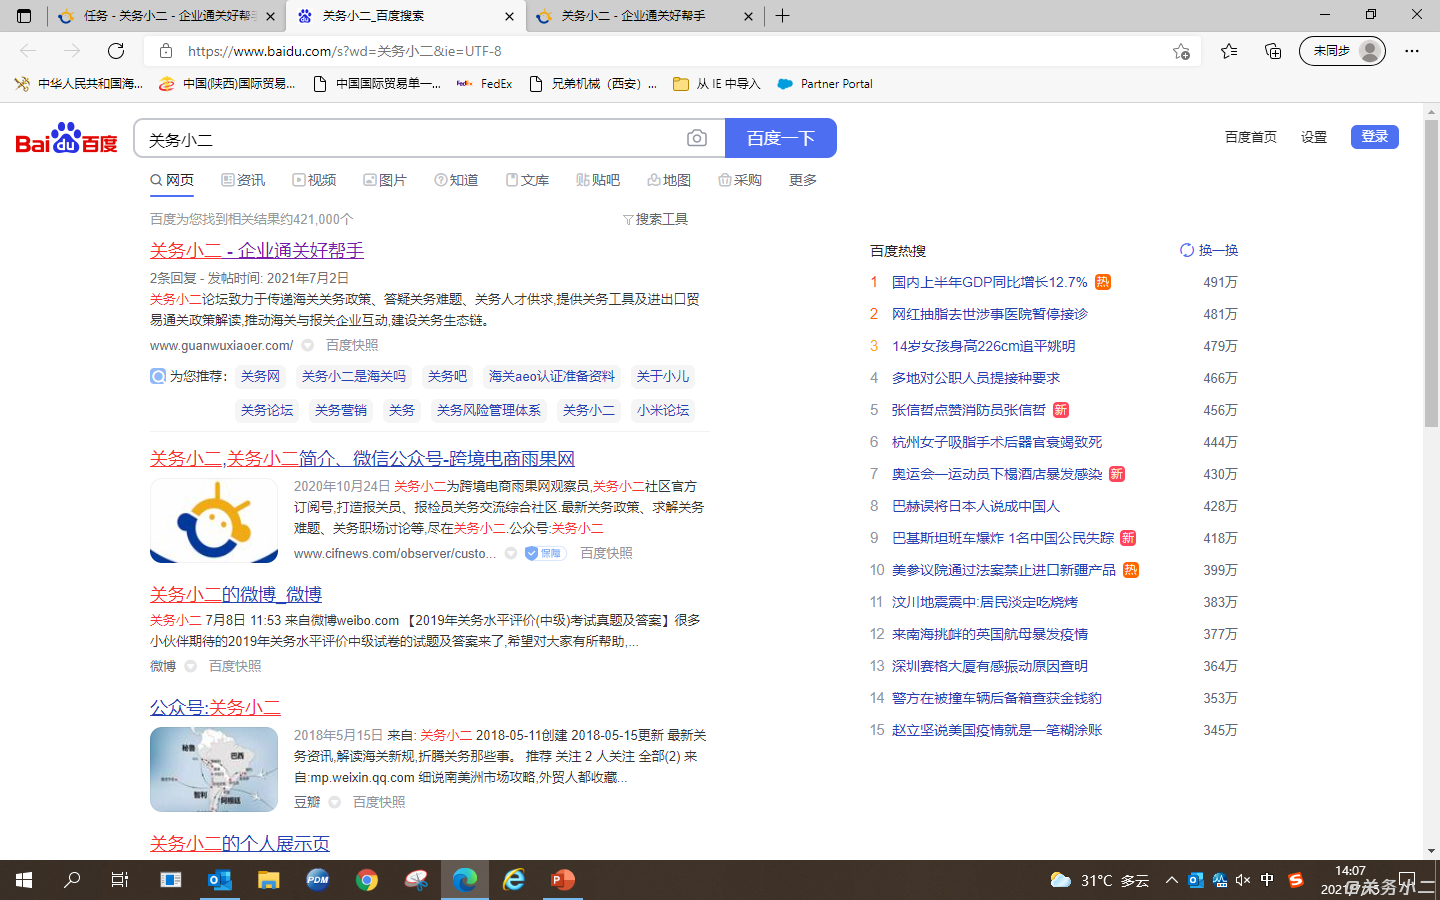Select the 地图 search tab
Viewport: 1440px width, 900px height.
coord(669,180)
